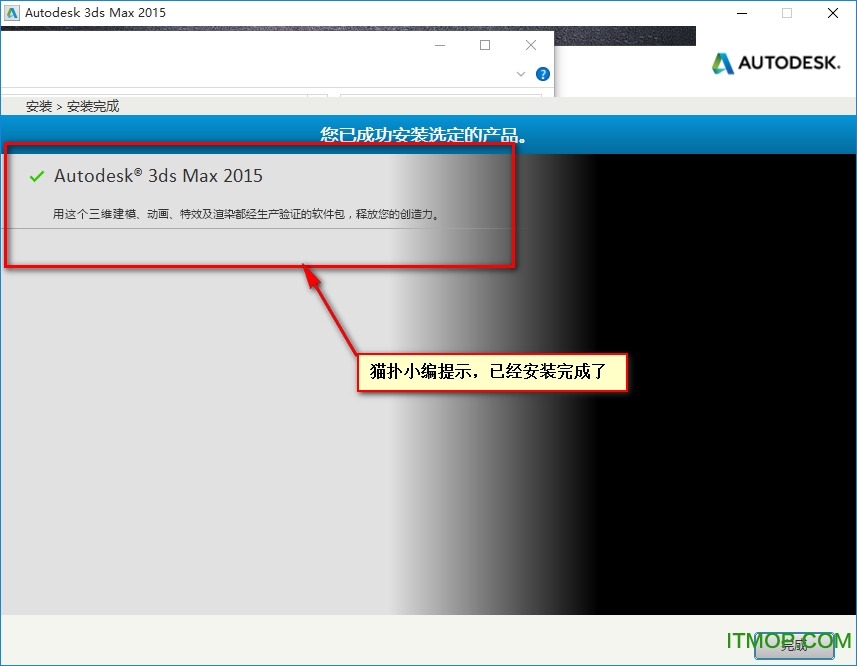The width and height of the screenshot is (857, 666).
Task: Select the Autodesk® 3ds Max 2015 product name
Action: pyautogui.click(x=158, y=175)
